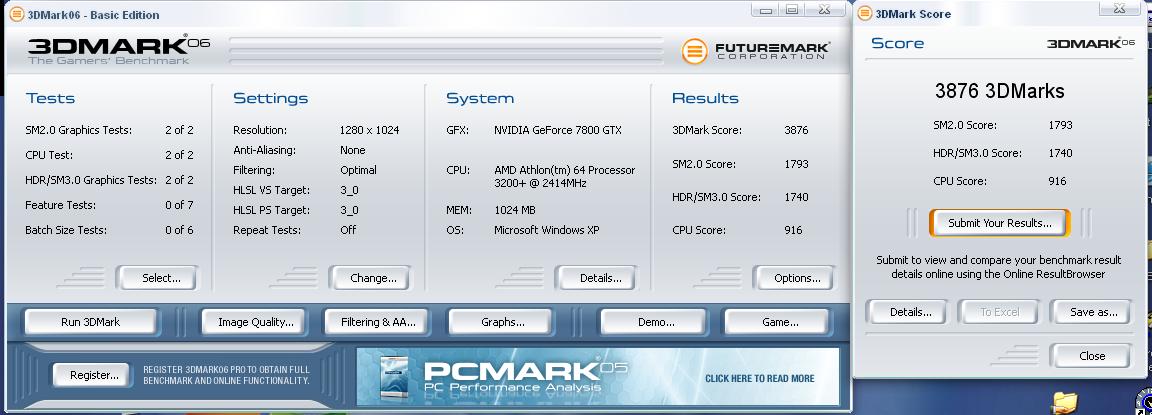Click Save as... in Score window
Viewport: 1152px width, 415px height.
point(1093,311)
